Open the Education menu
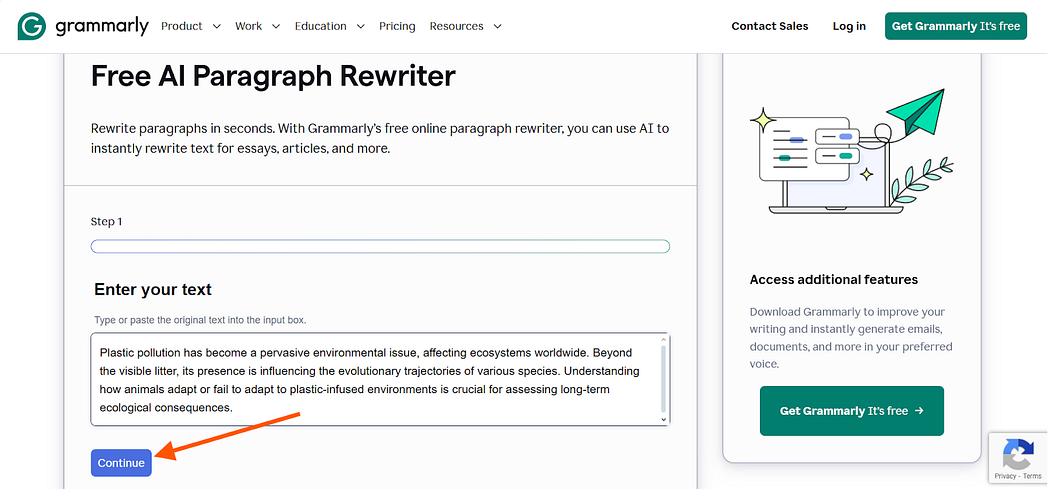Image resolution: width=1050 pixels, height=489 pixels. coord(321,26)
